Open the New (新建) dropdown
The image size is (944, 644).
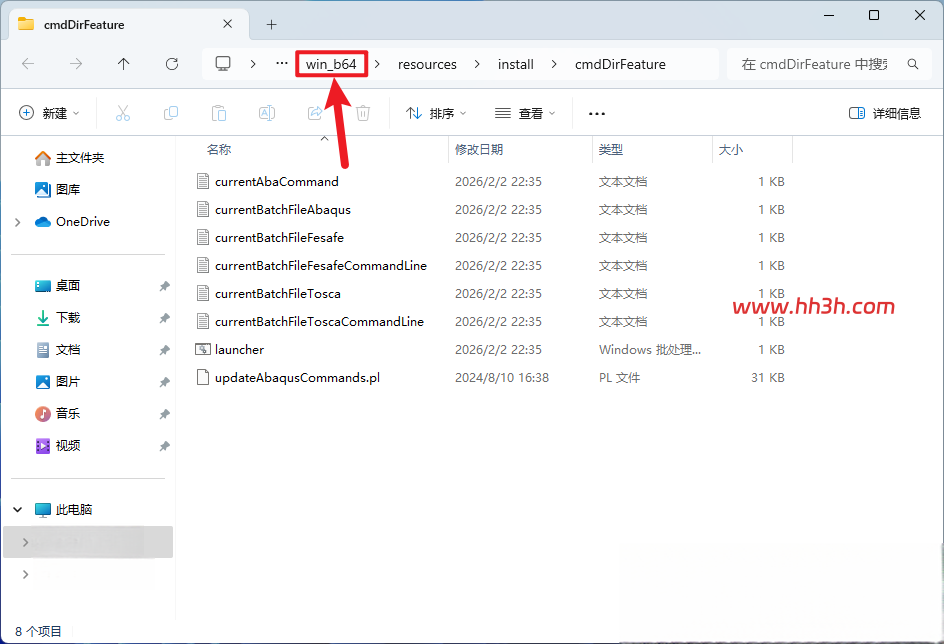click(49, 113)
